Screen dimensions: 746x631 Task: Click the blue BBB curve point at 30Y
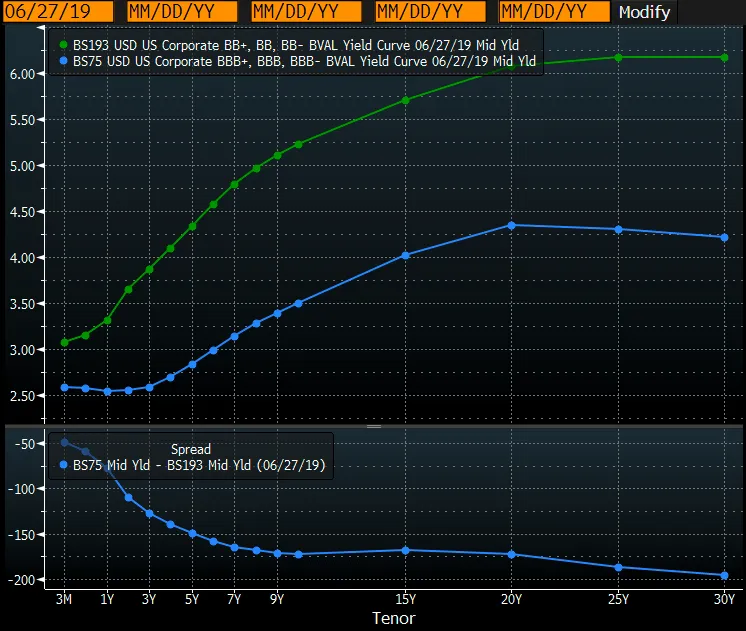725,237
